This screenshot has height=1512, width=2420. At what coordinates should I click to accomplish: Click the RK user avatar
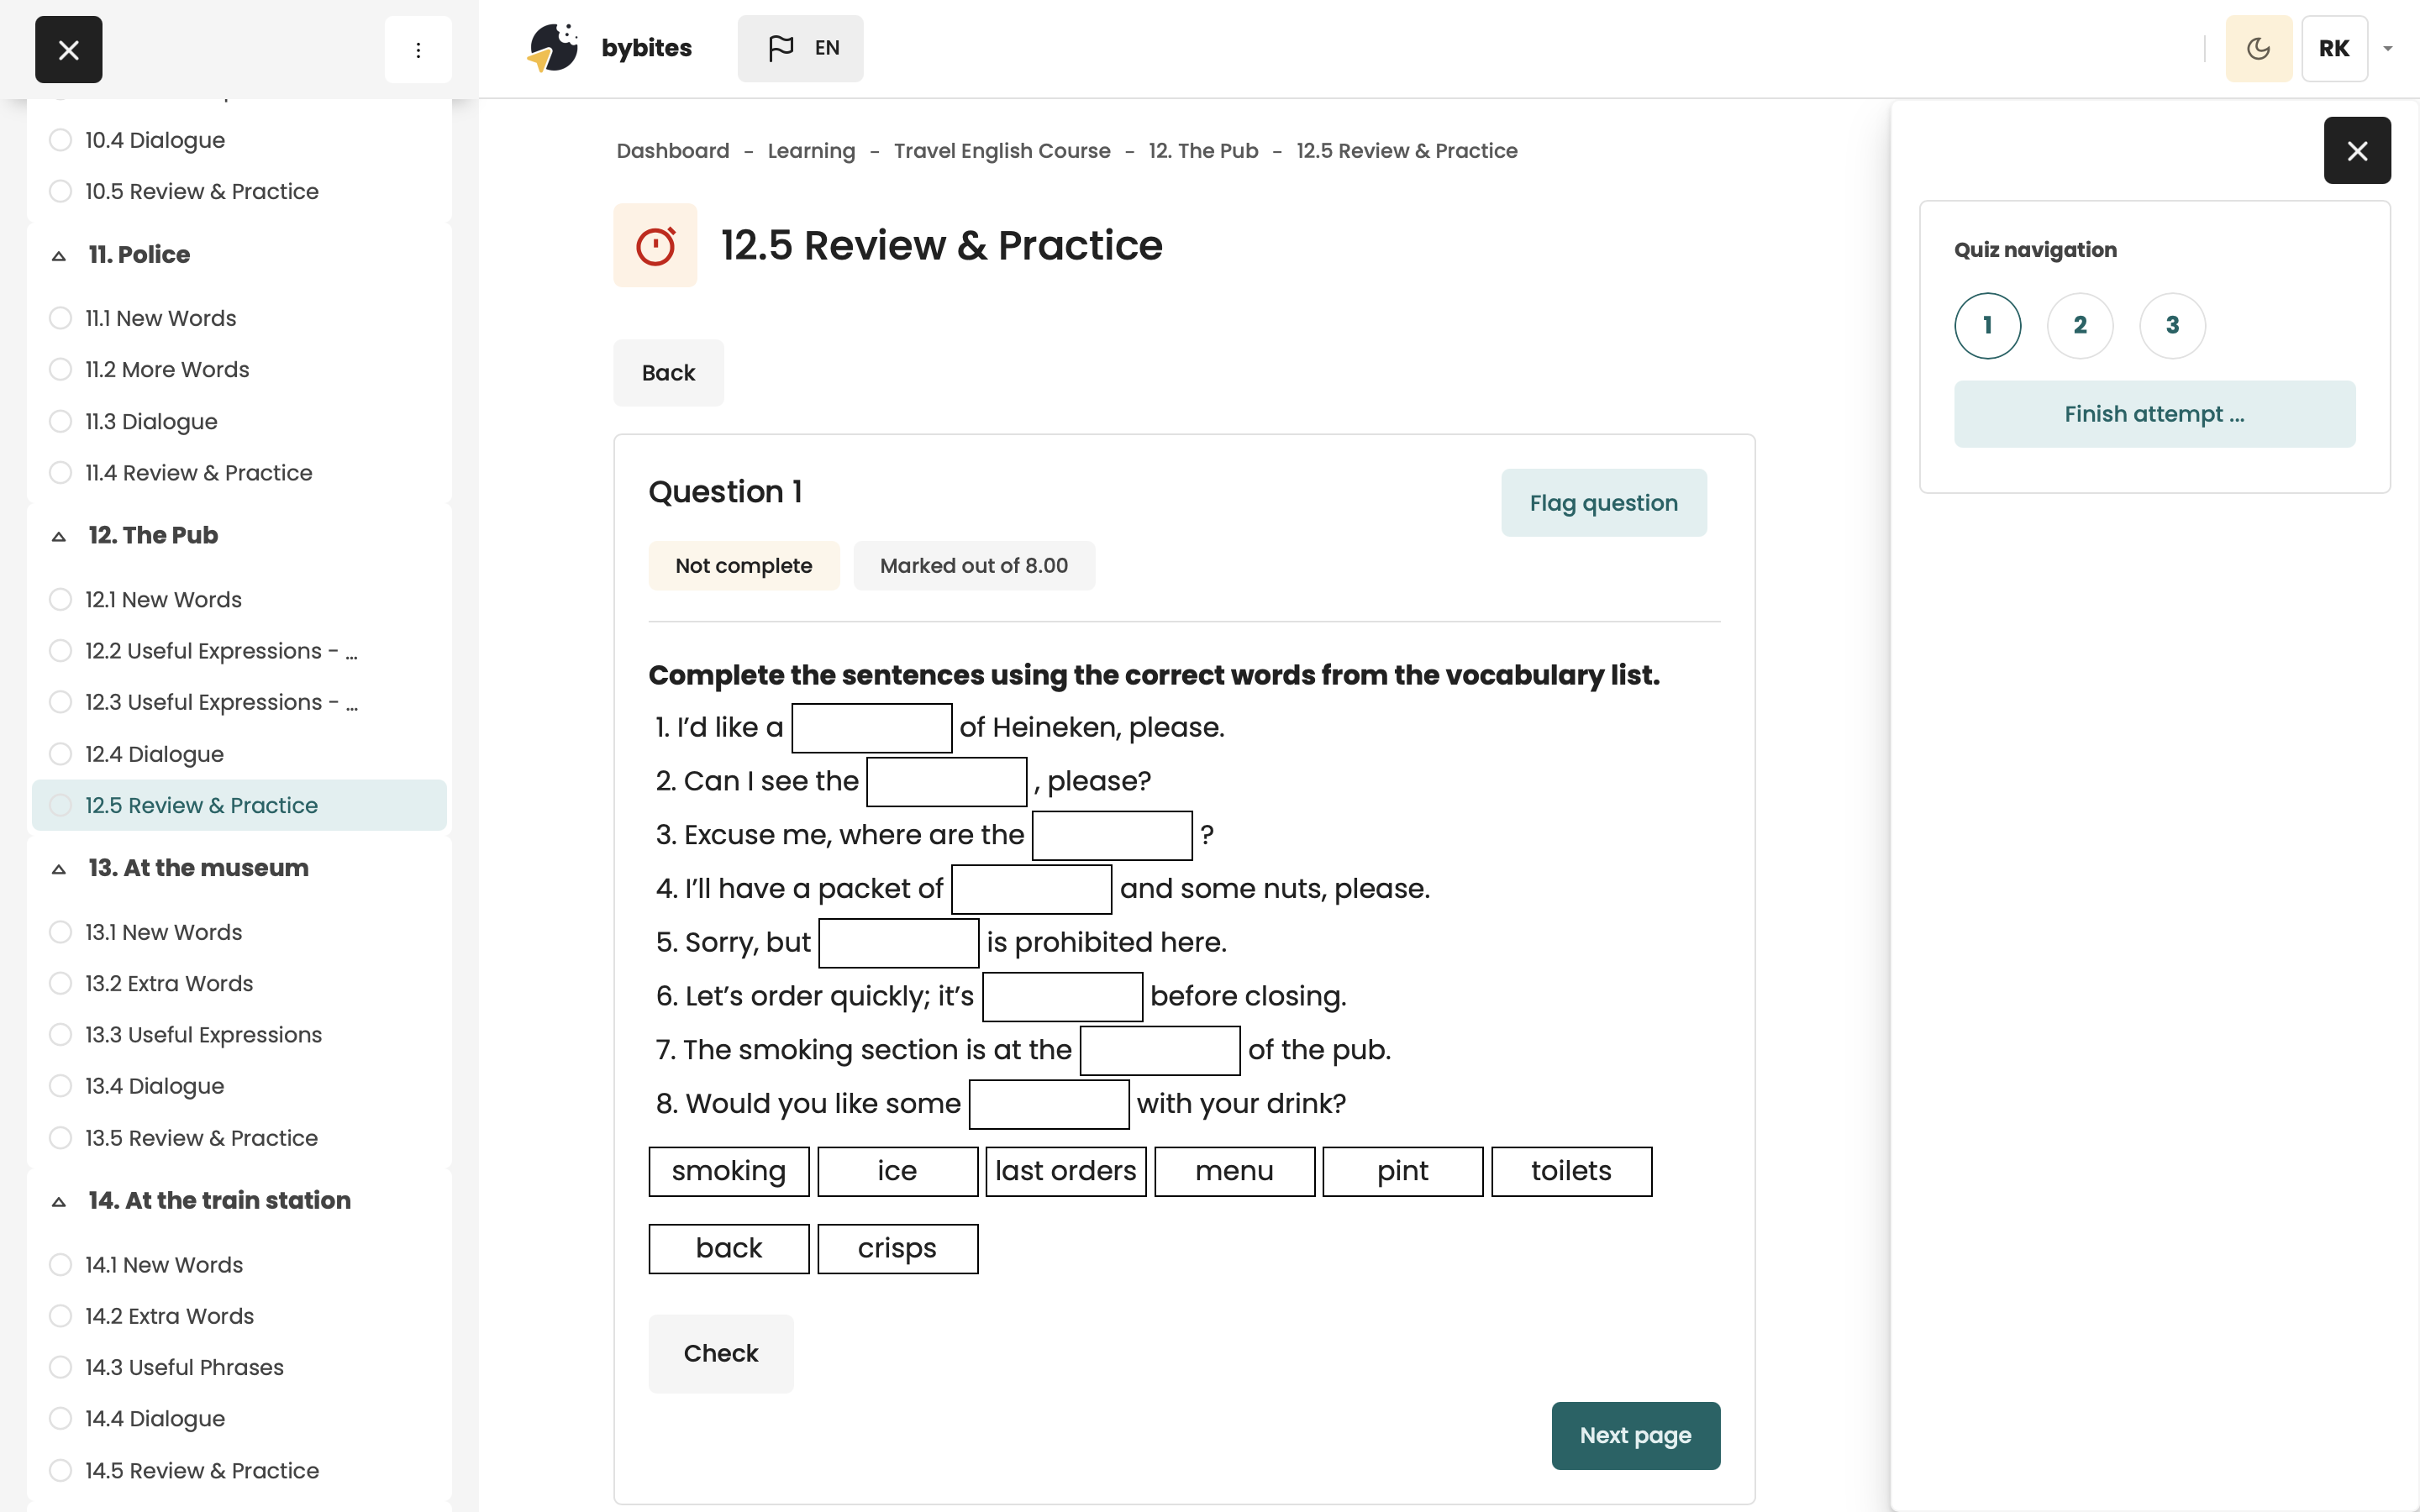click(2333, 48)
